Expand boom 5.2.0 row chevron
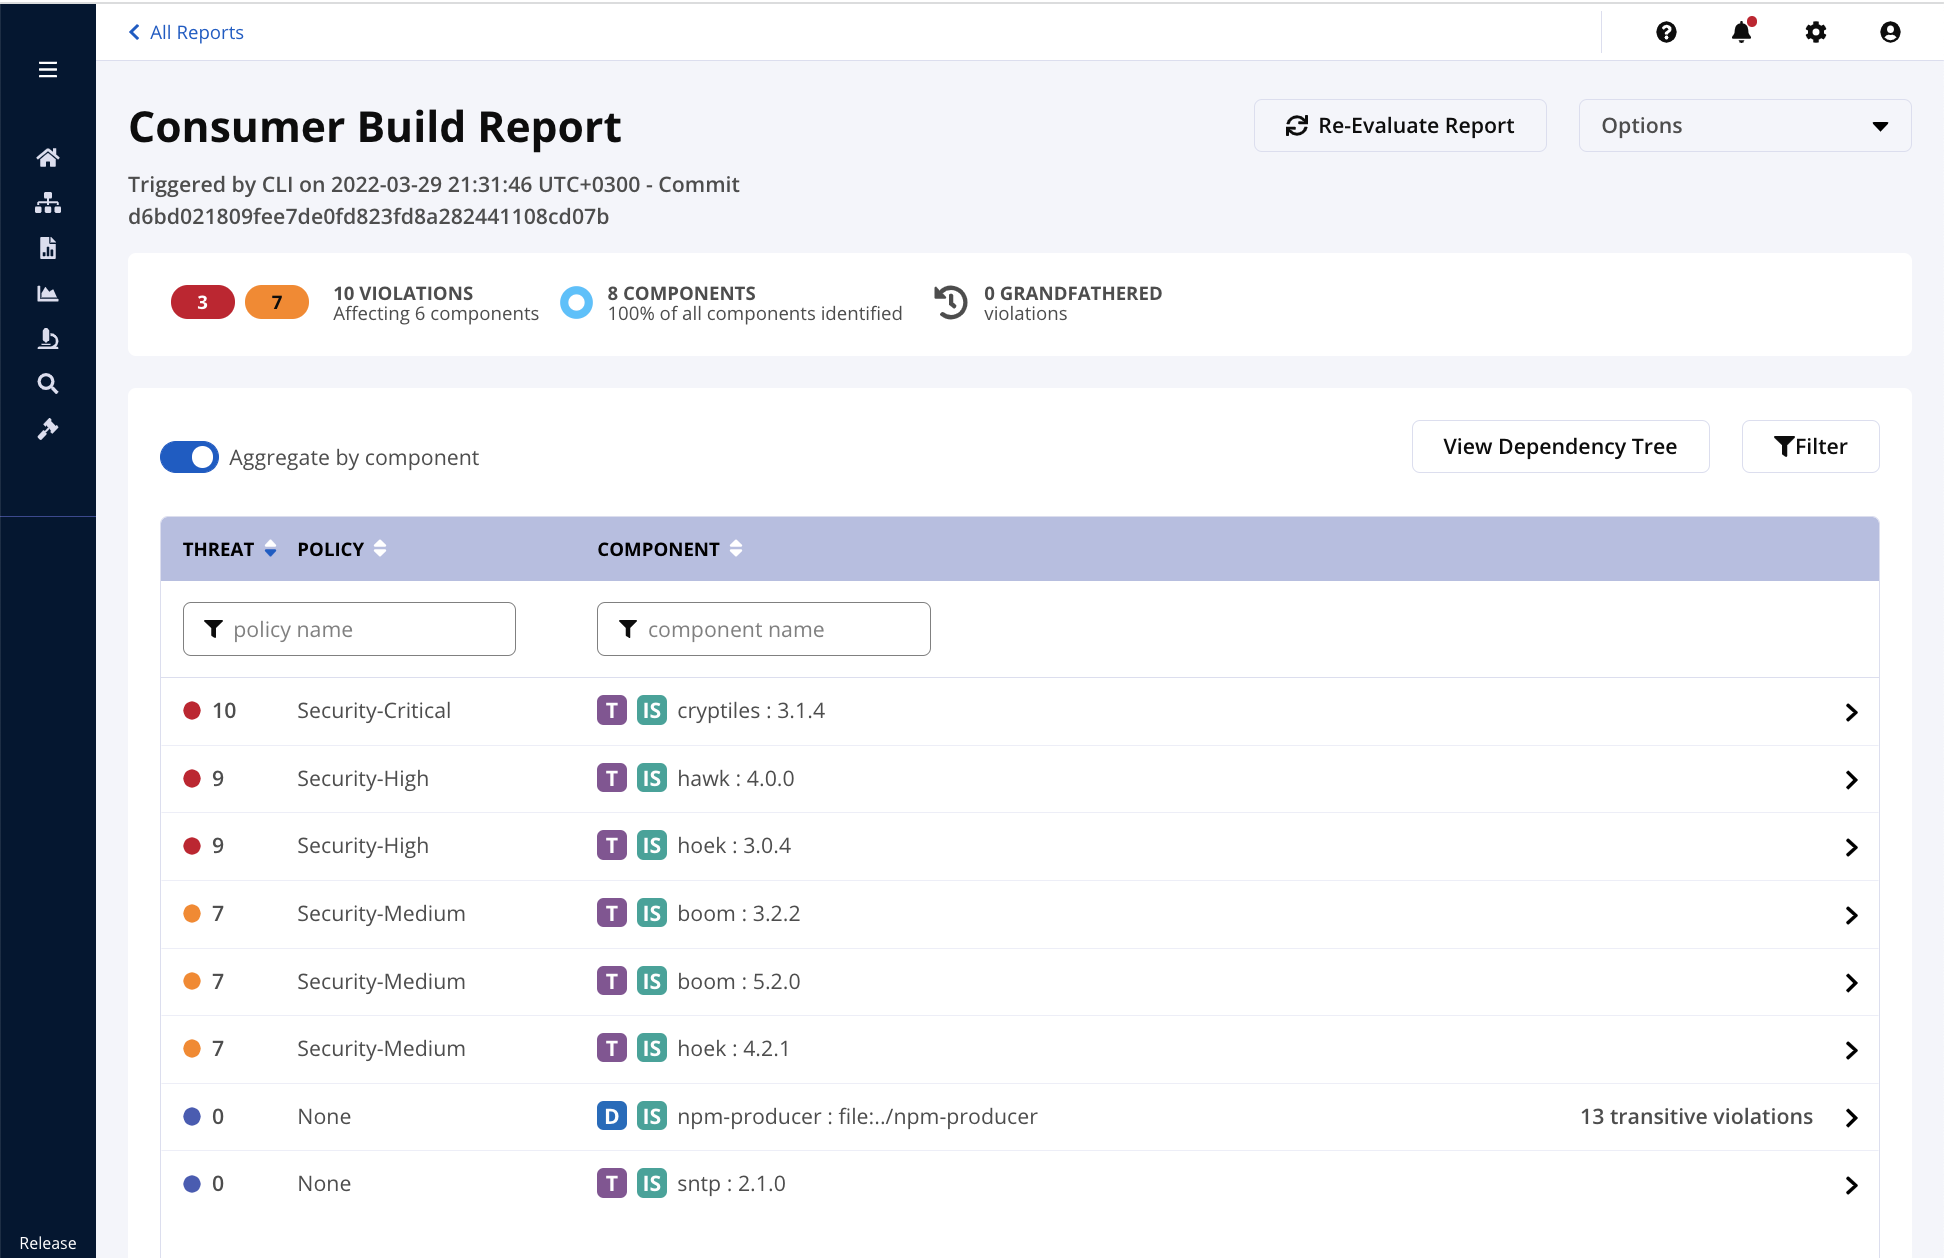This screenshot has width=1944, height=1258. (x=1851, y=983)
